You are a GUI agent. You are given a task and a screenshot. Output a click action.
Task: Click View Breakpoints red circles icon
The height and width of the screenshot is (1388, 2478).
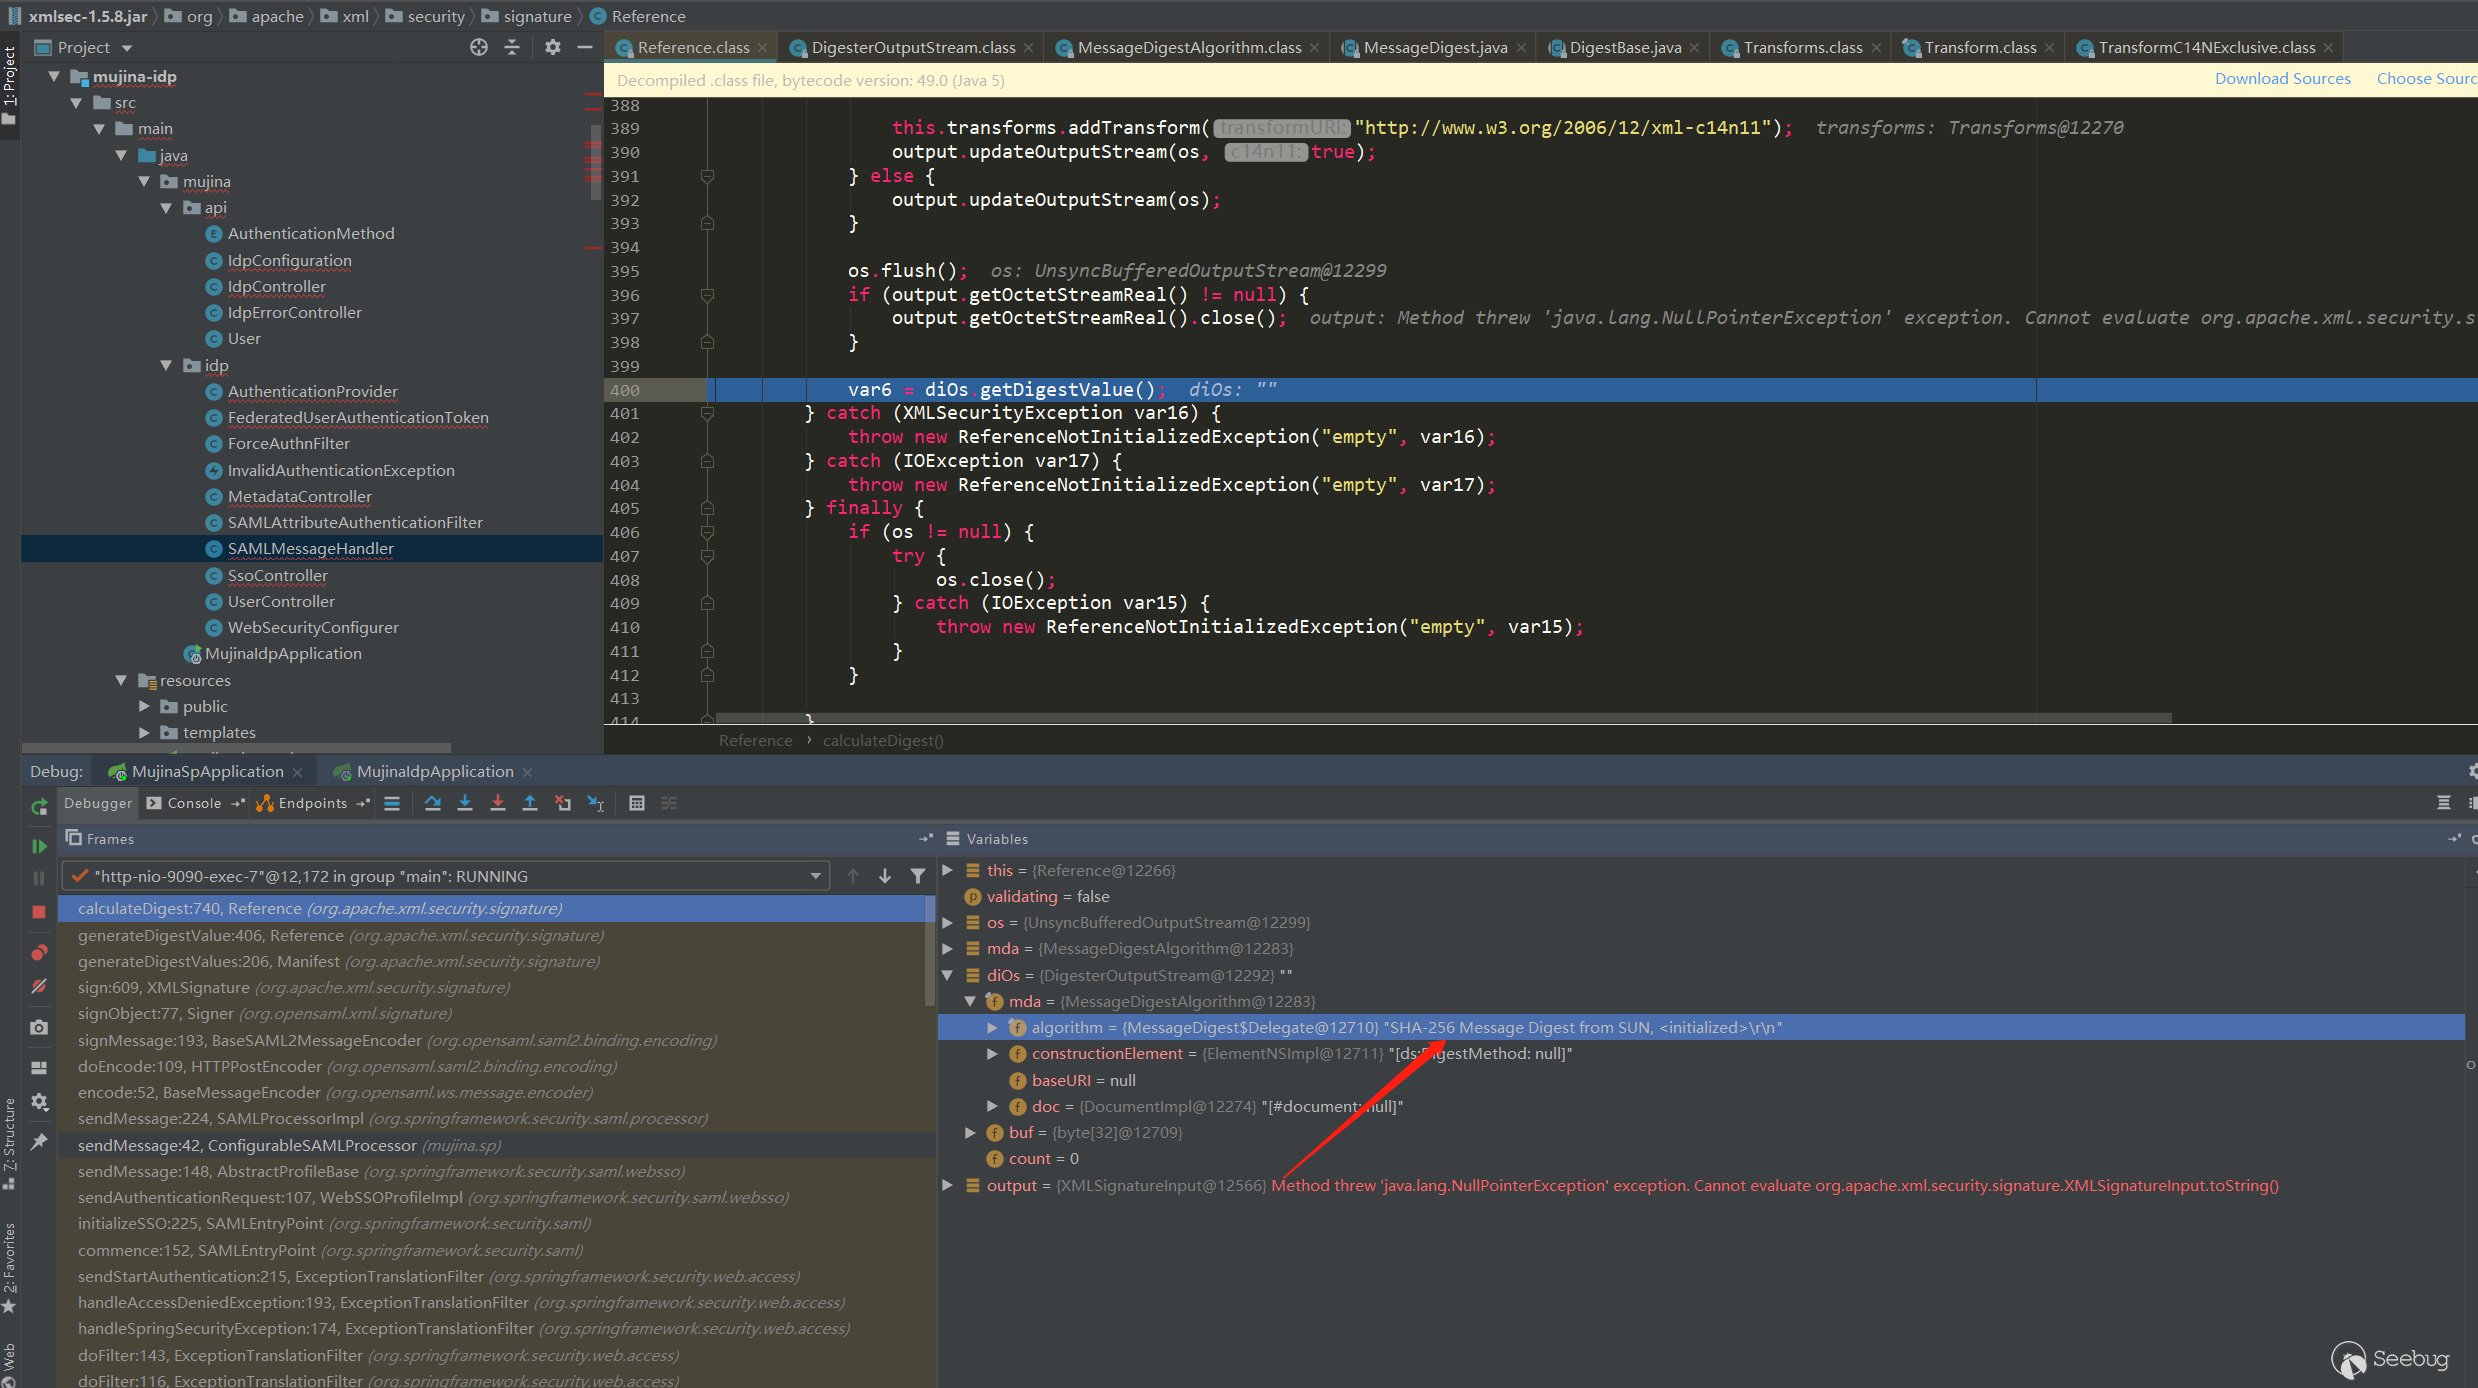tap(39, 952)
